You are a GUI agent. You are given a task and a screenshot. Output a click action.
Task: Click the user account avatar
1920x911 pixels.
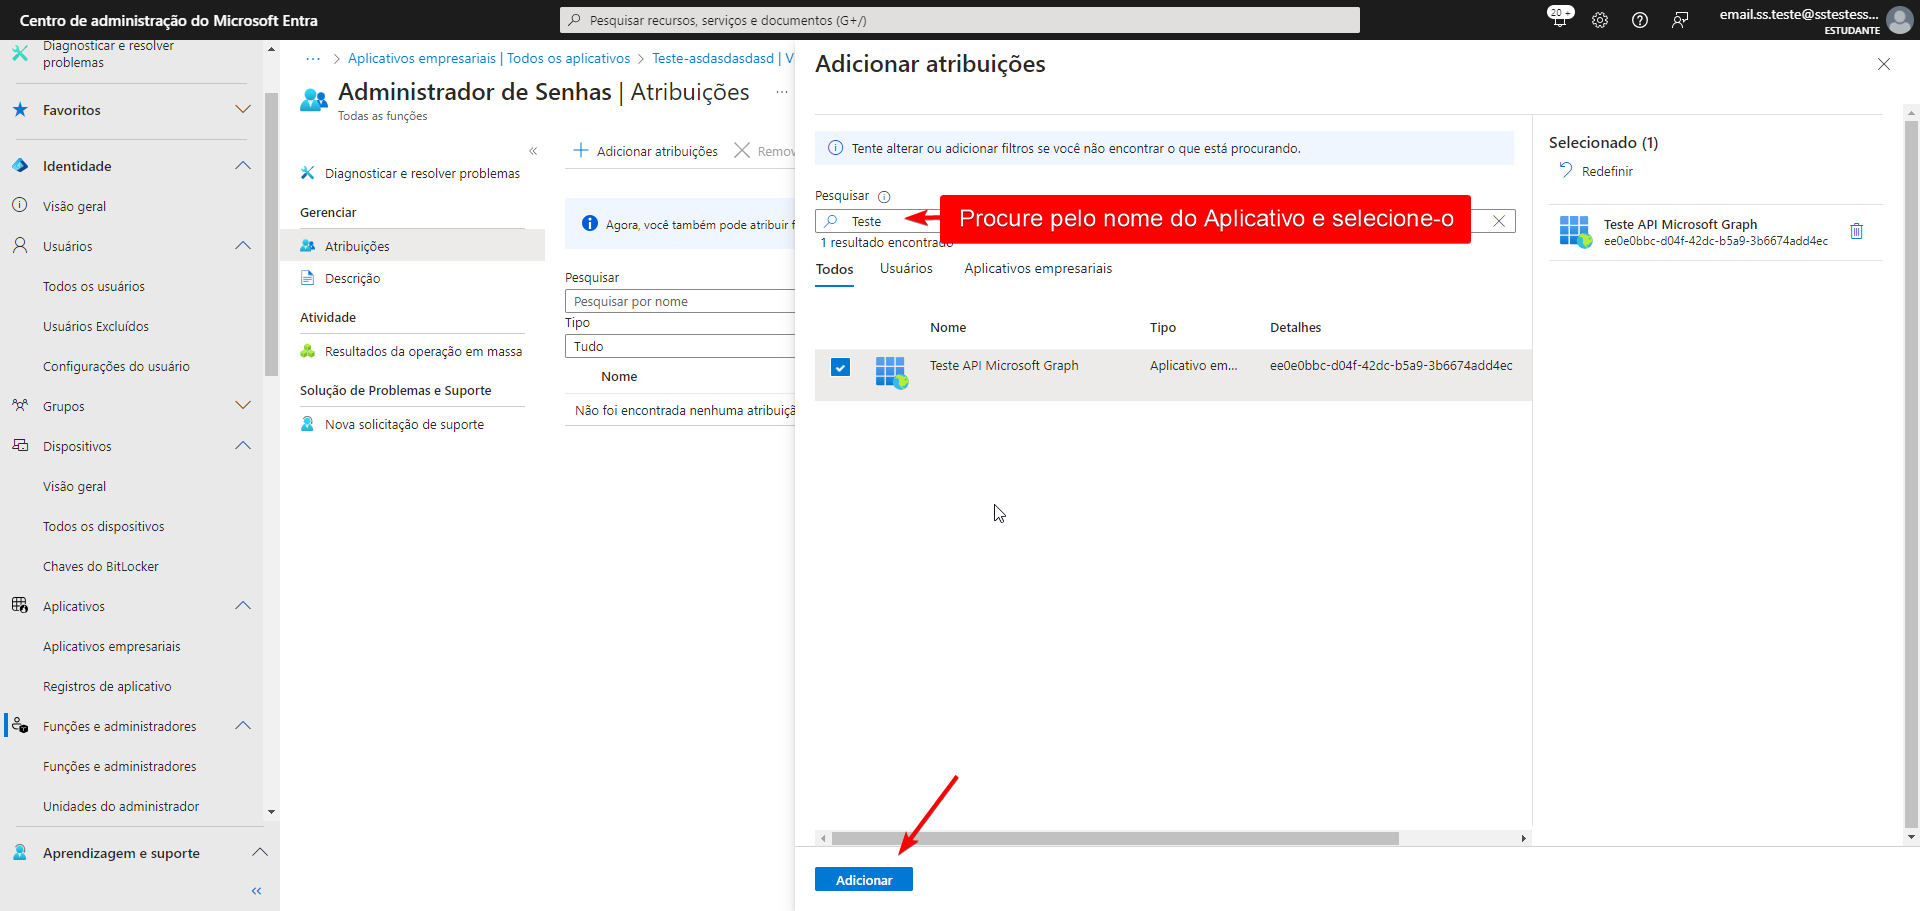1899,20
